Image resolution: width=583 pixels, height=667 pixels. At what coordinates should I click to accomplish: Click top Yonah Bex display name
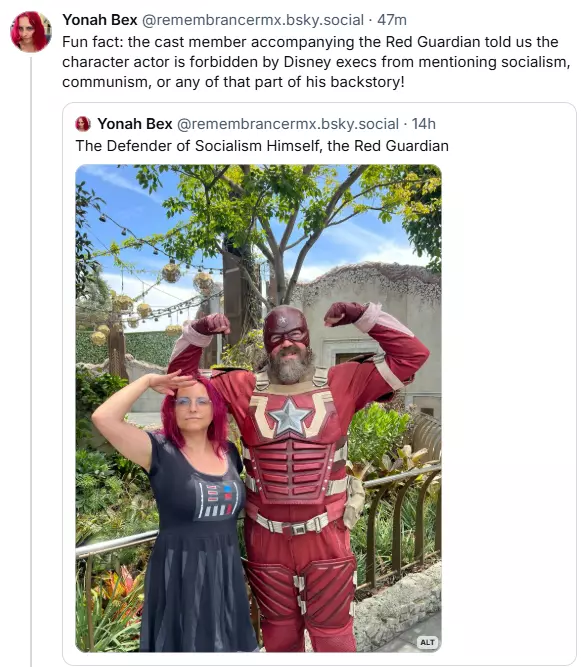[x=100, y=20]
